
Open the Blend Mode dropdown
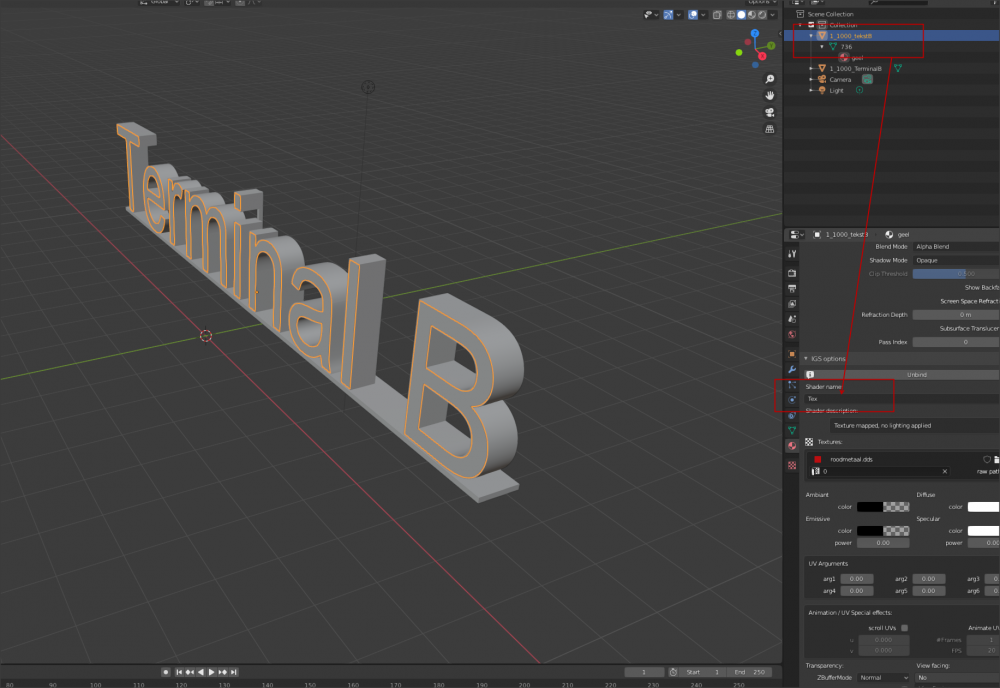pyautogui.click(x=955, y=246)
